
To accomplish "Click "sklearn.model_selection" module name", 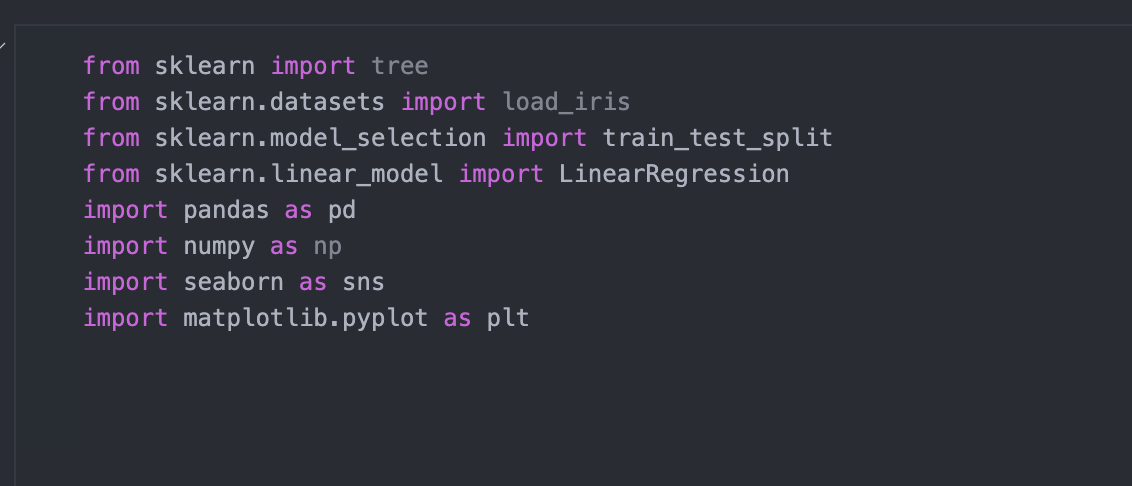I will click(320, 138).
